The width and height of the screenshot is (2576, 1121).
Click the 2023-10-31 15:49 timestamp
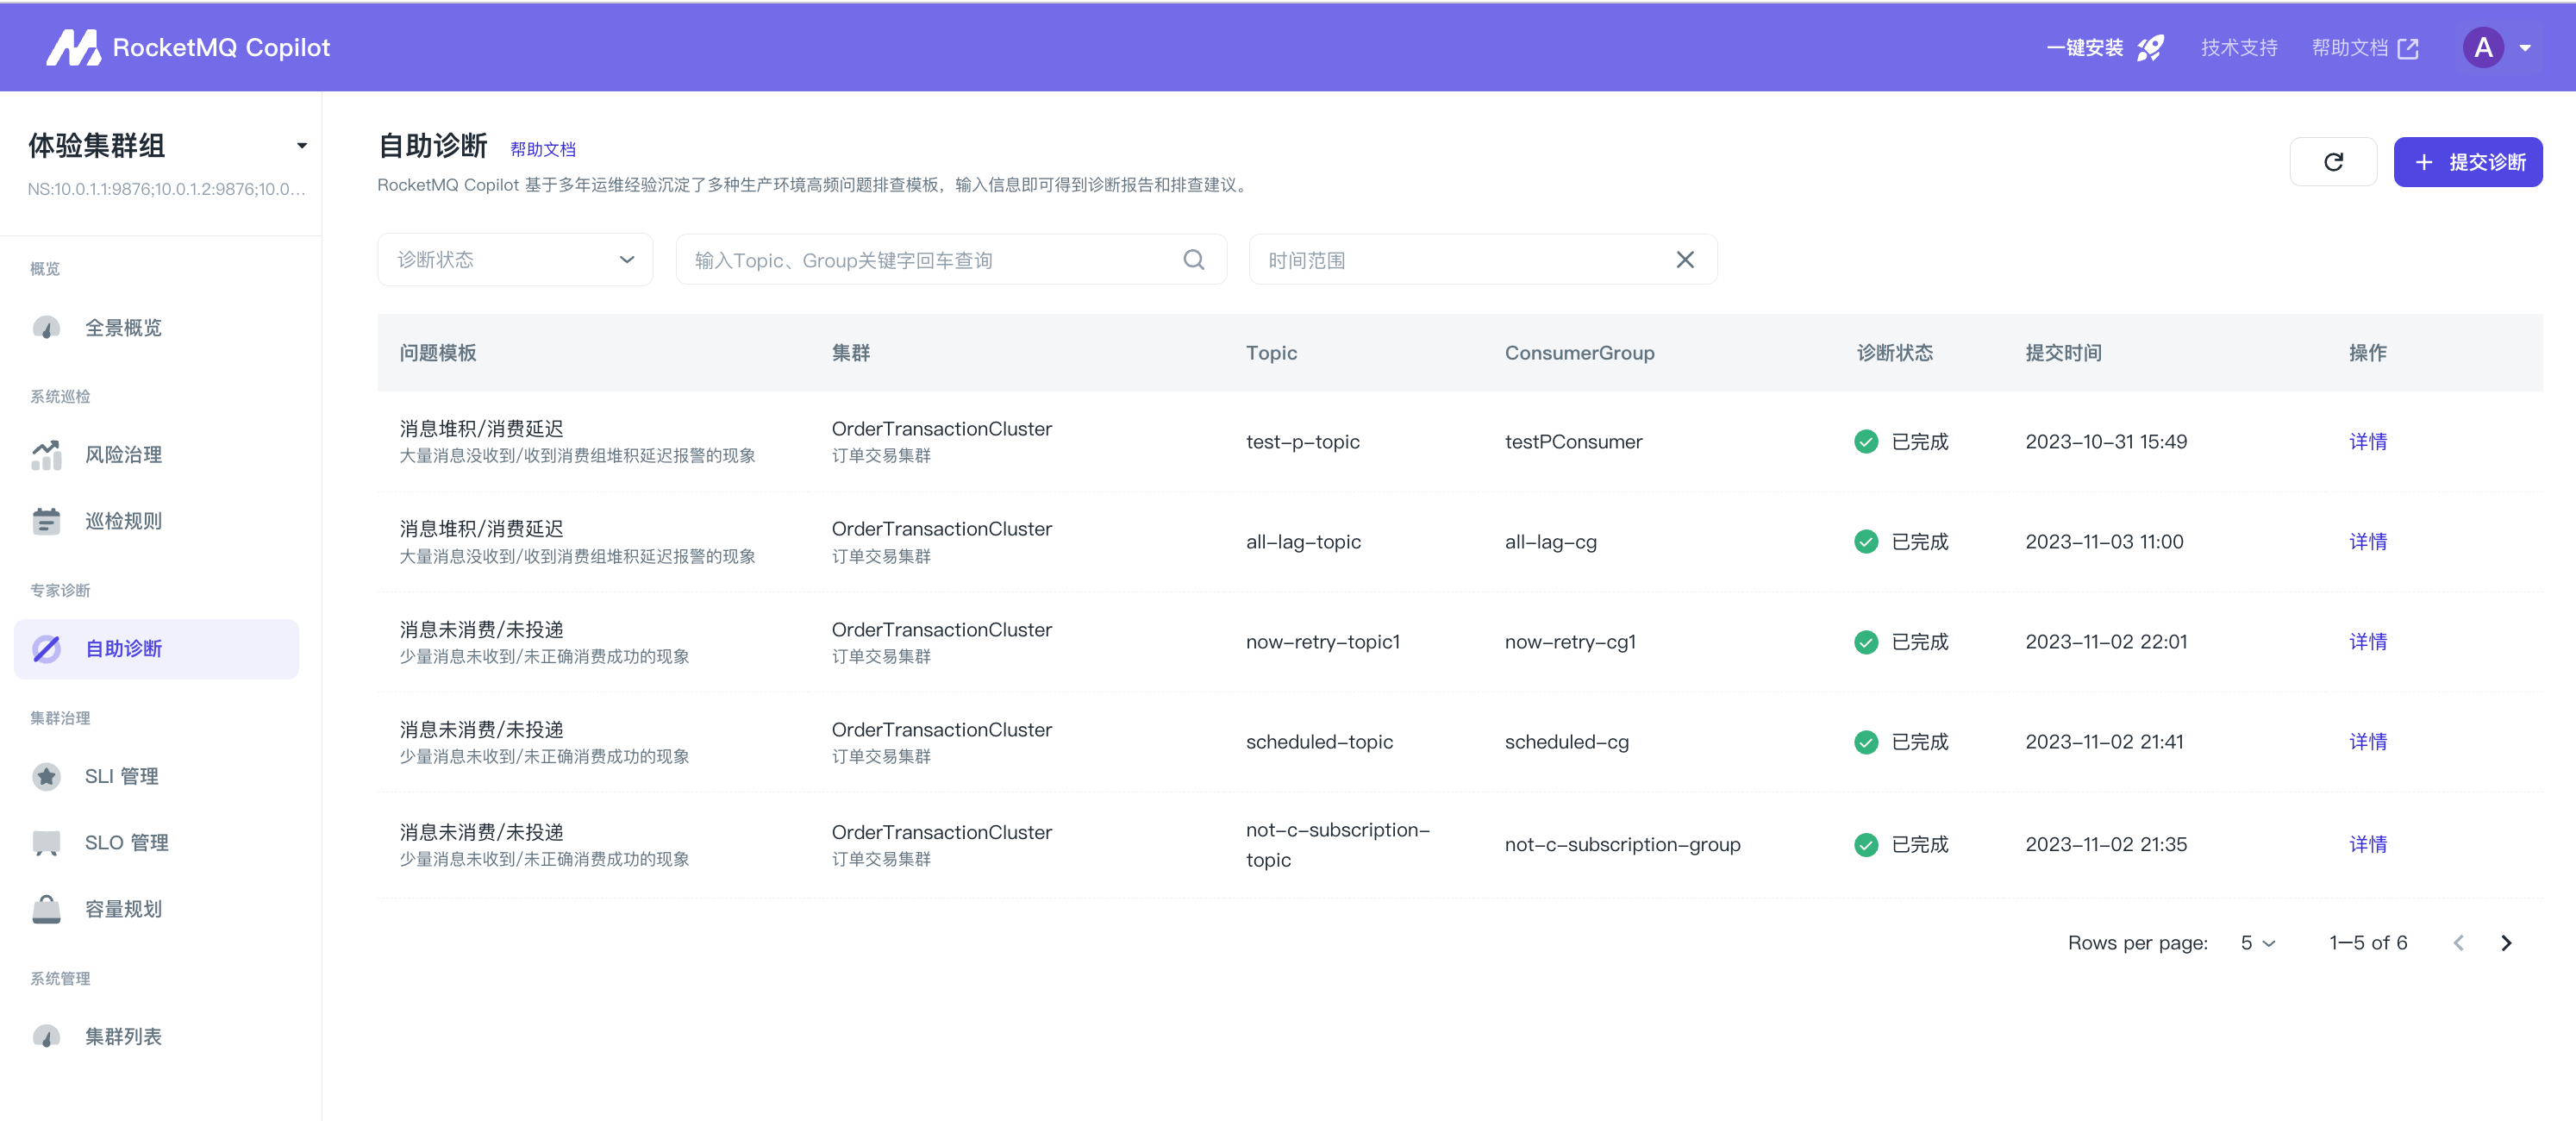(2105, 442)
